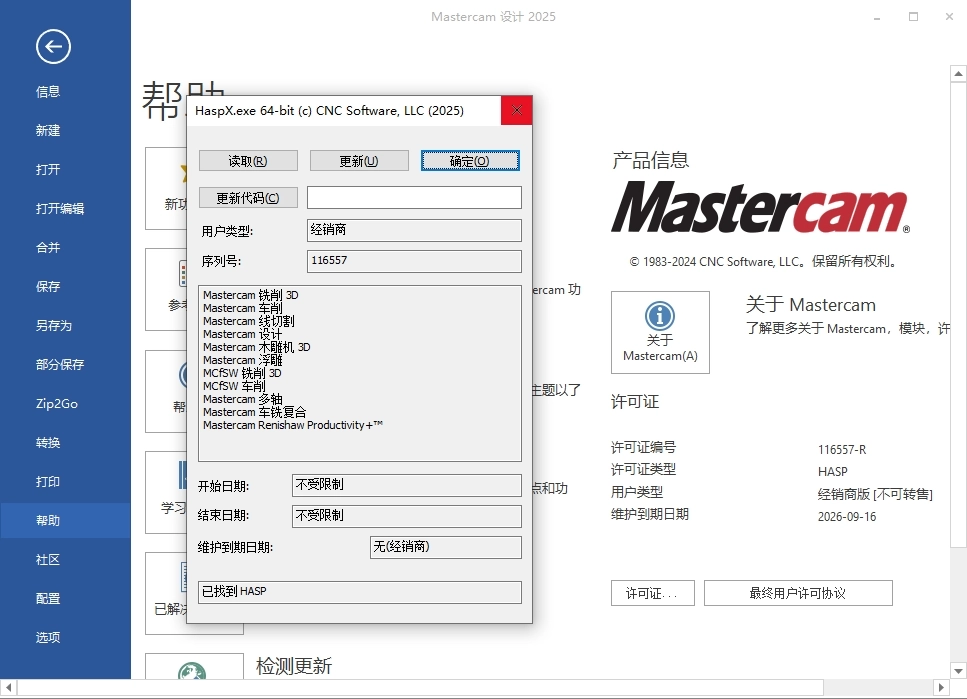Confirm with the 确定(O) button
967x699 pixels.
click(x=470, y=161)
